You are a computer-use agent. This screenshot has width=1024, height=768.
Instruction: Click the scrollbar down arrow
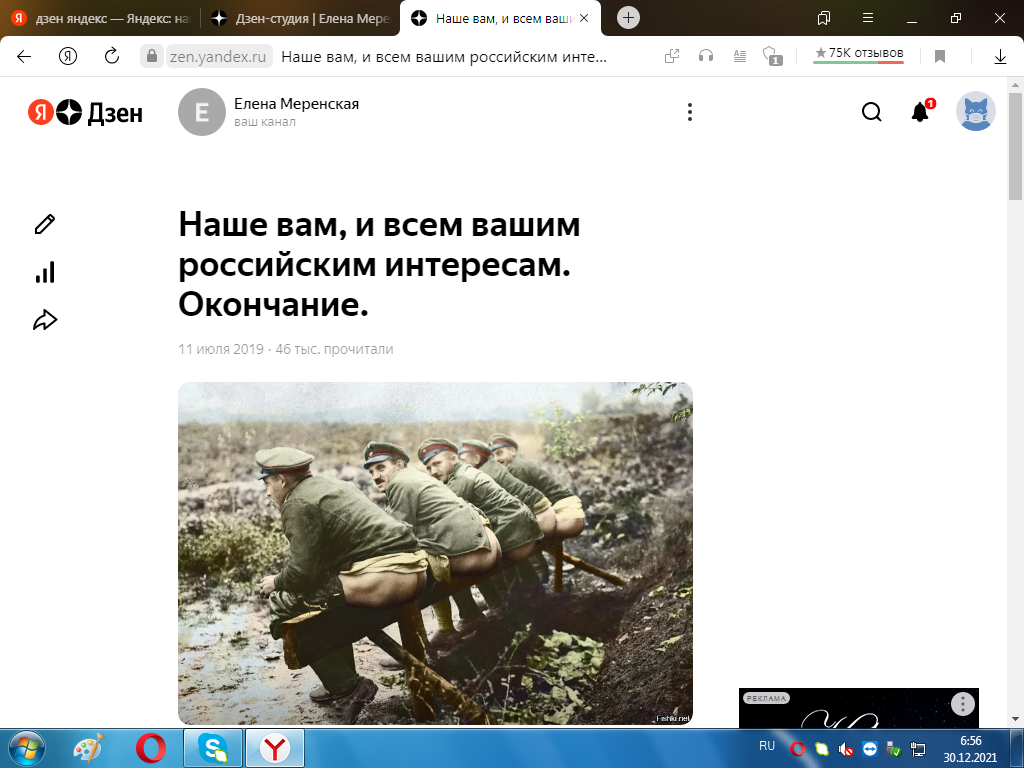pos(1015,719)
